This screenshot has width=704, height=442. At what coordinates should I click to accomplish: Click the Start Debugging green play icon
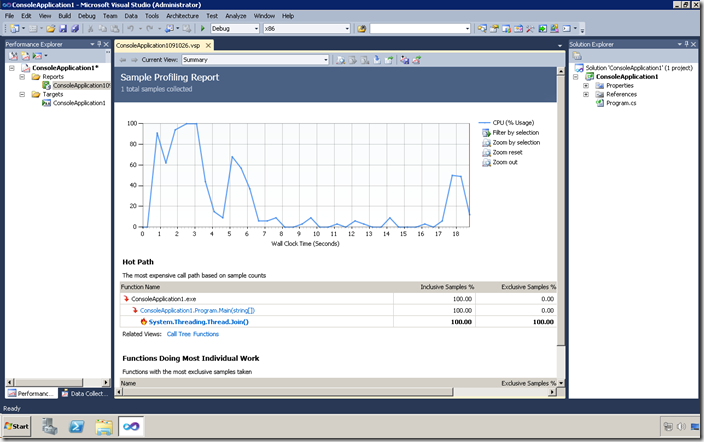click(x=203, y=29)
